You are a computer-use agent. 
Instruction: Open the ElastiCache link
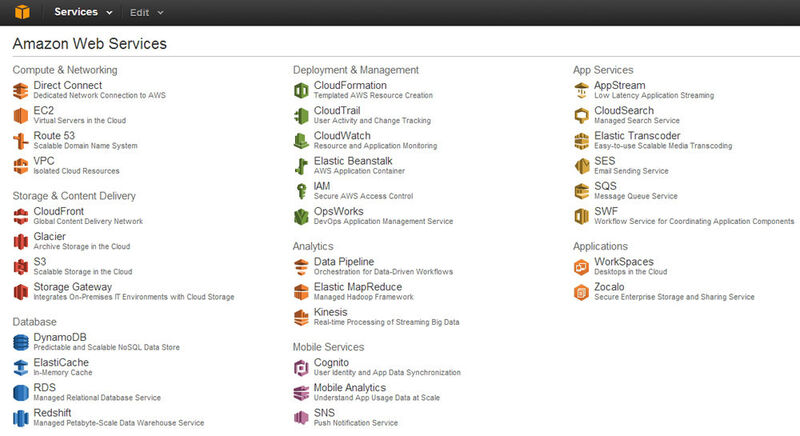(61, 363)
